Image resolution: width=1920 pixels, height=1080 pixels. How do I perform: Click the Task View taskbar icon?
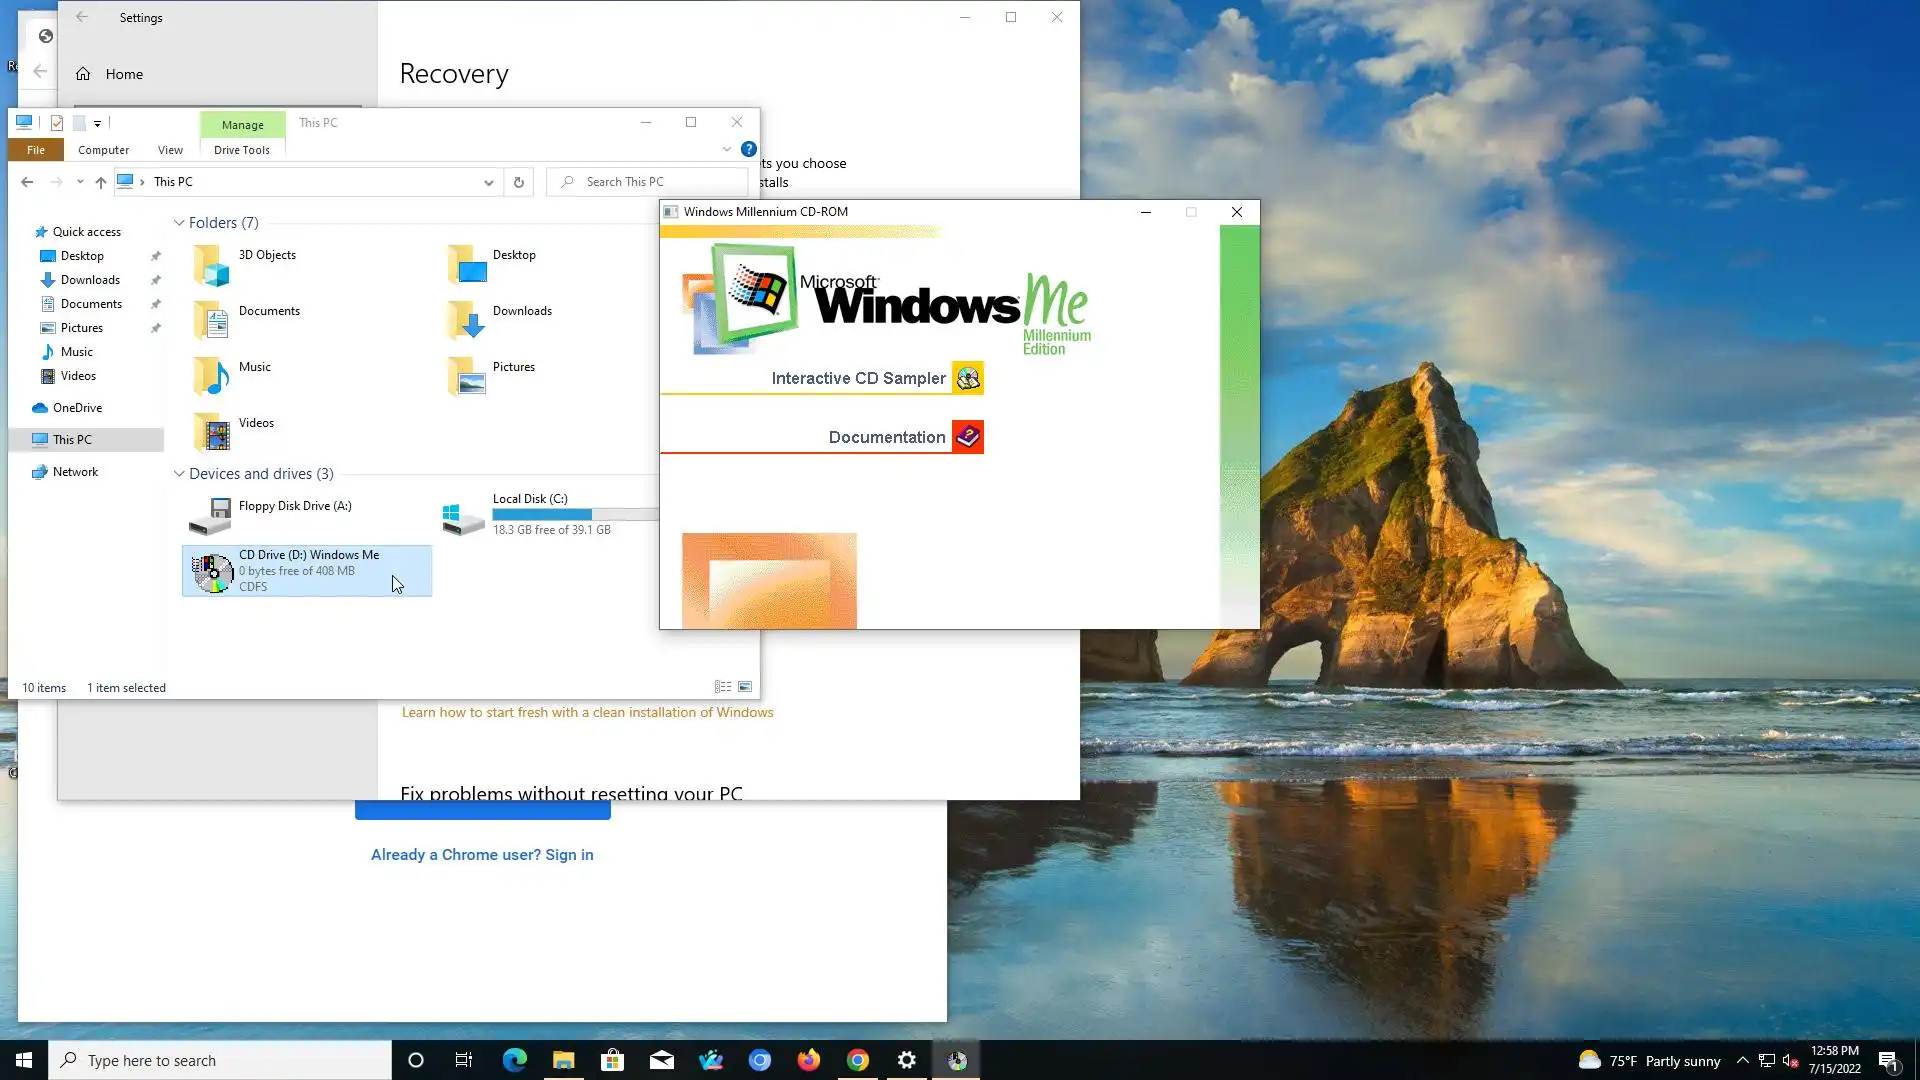point(464,1060)
